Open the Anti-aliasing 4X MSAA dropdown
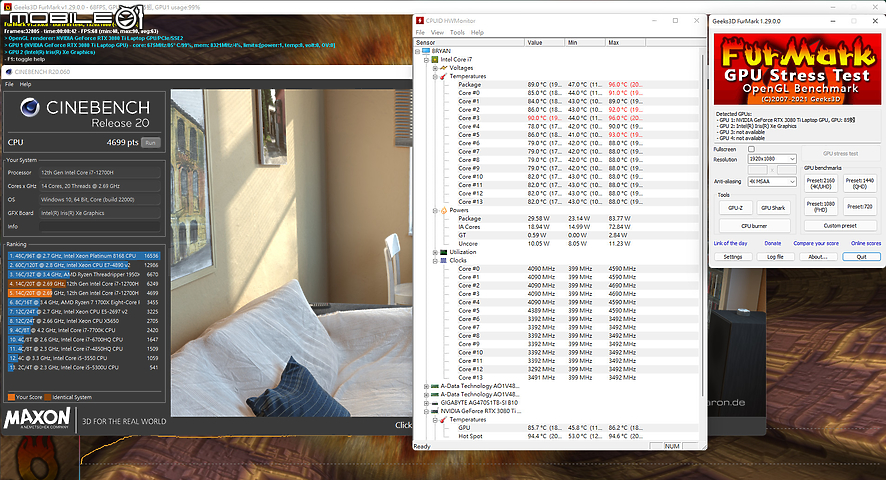Image resolution: width=886 pixels, height=480 pixels. click(x=772, y=181)
